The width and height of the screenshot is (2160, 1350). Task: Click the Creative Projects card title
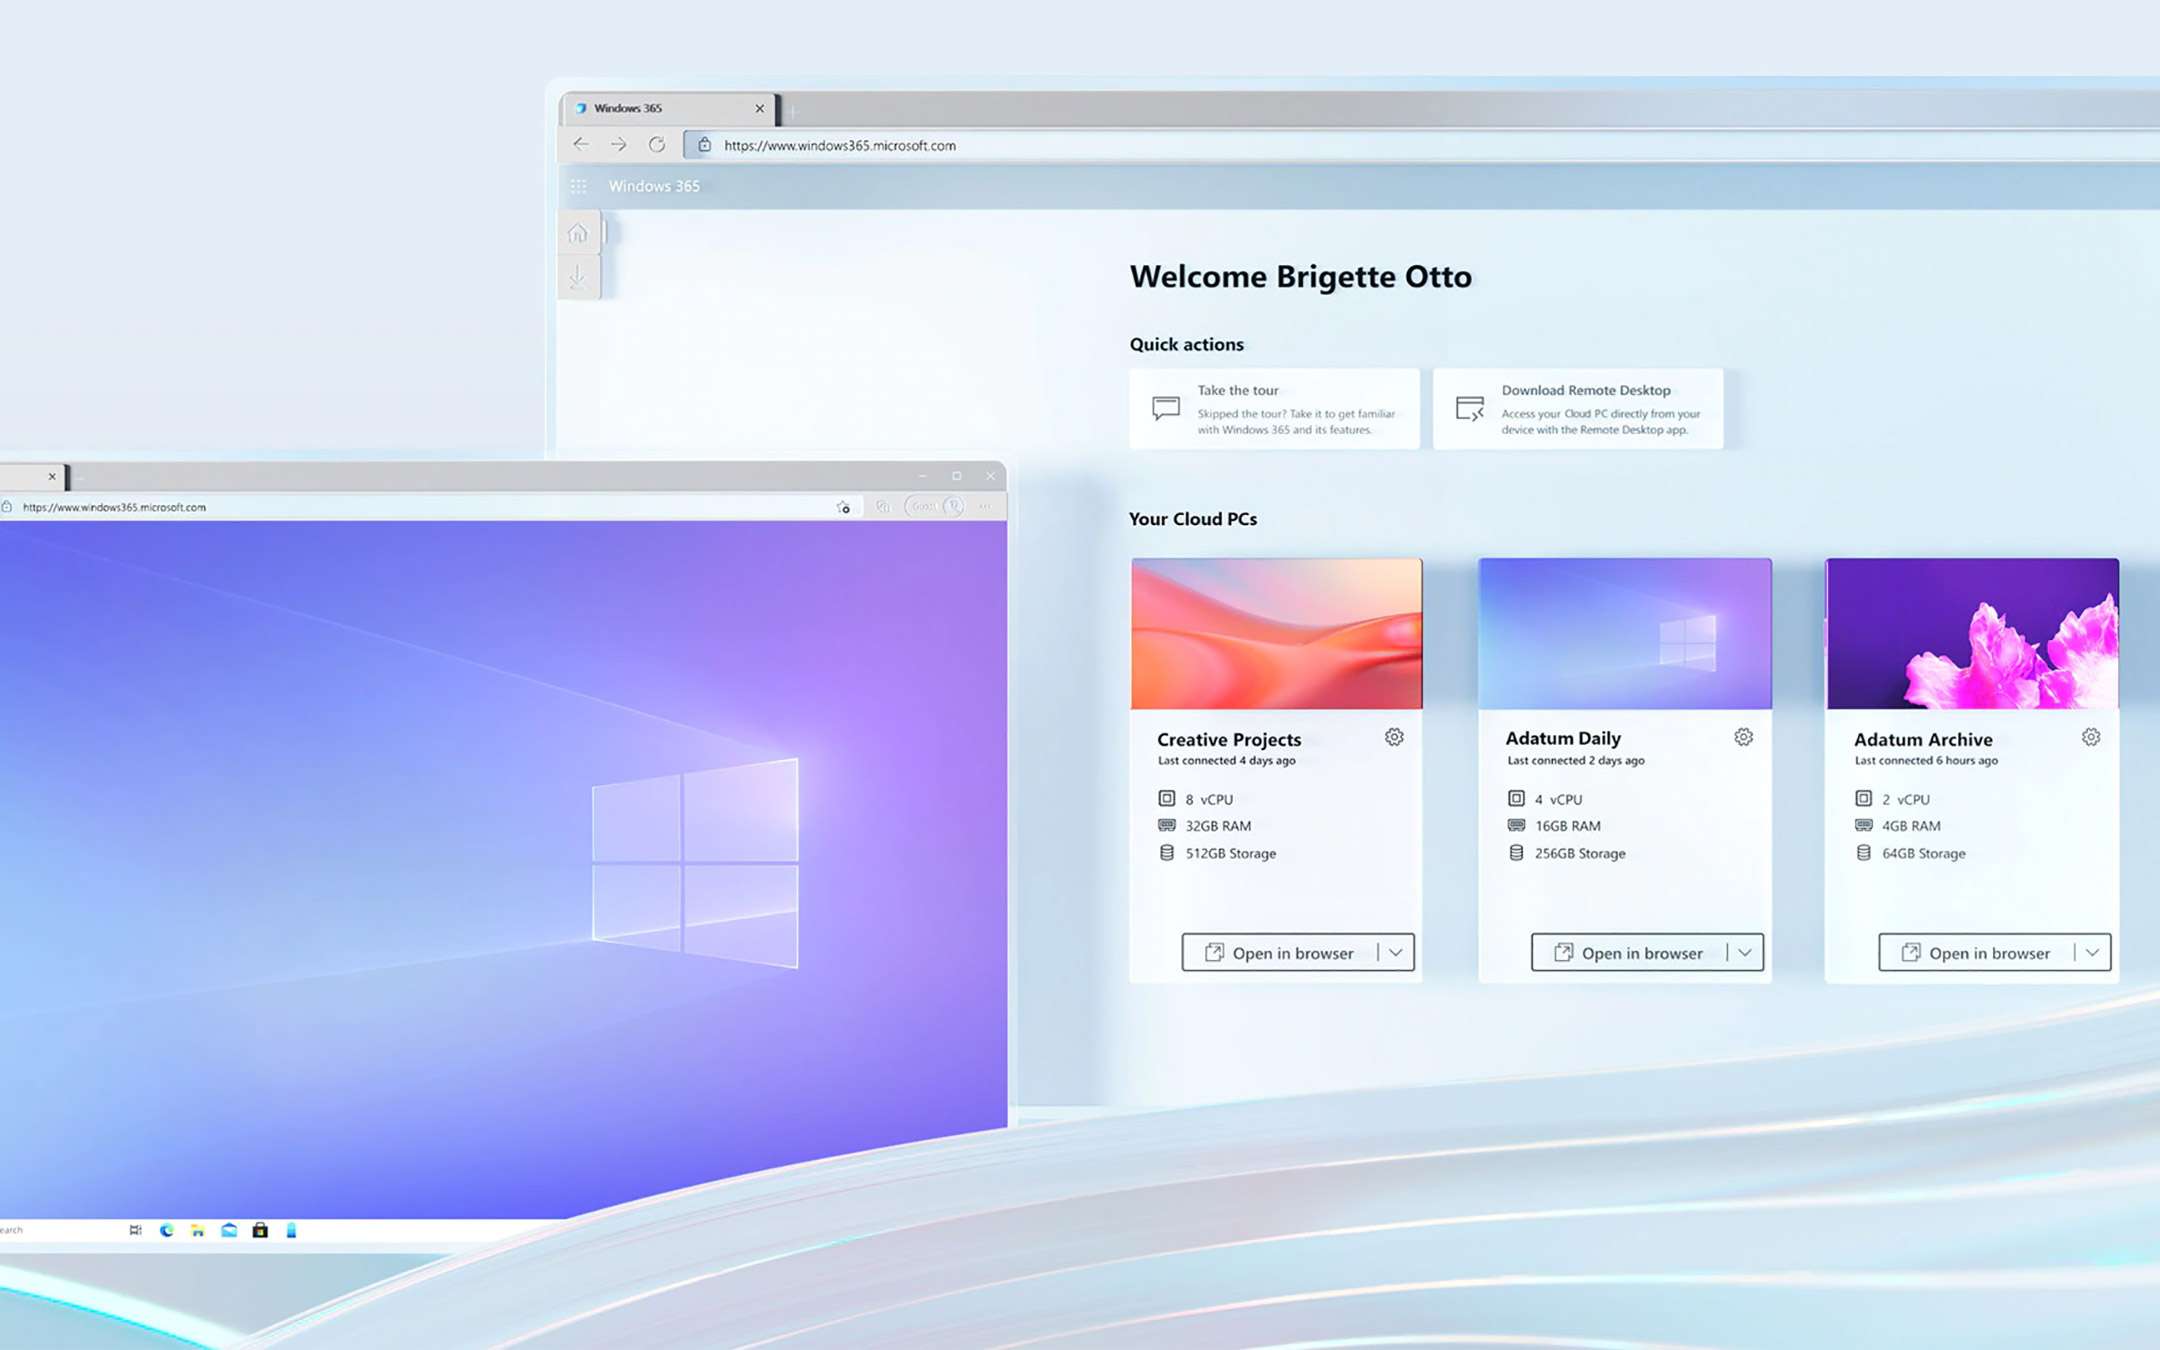click(x=1229, y=739)
